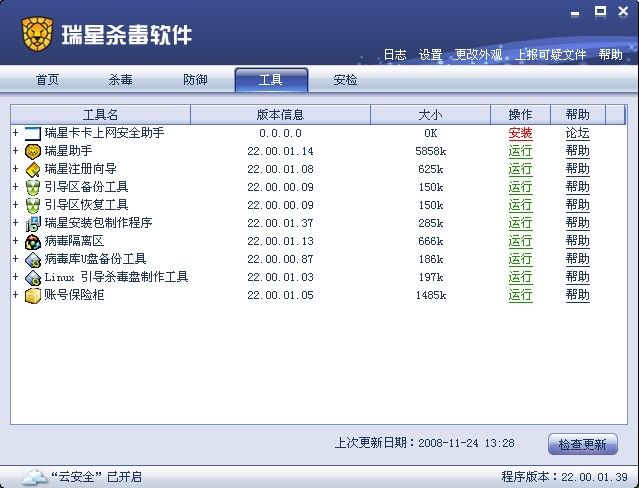Image resolution: width=639 pixels, height=488 pixels.
Task: Click the Linux 引导杀毒盘制作工具 icon
Action: click(x=33, y=277)
